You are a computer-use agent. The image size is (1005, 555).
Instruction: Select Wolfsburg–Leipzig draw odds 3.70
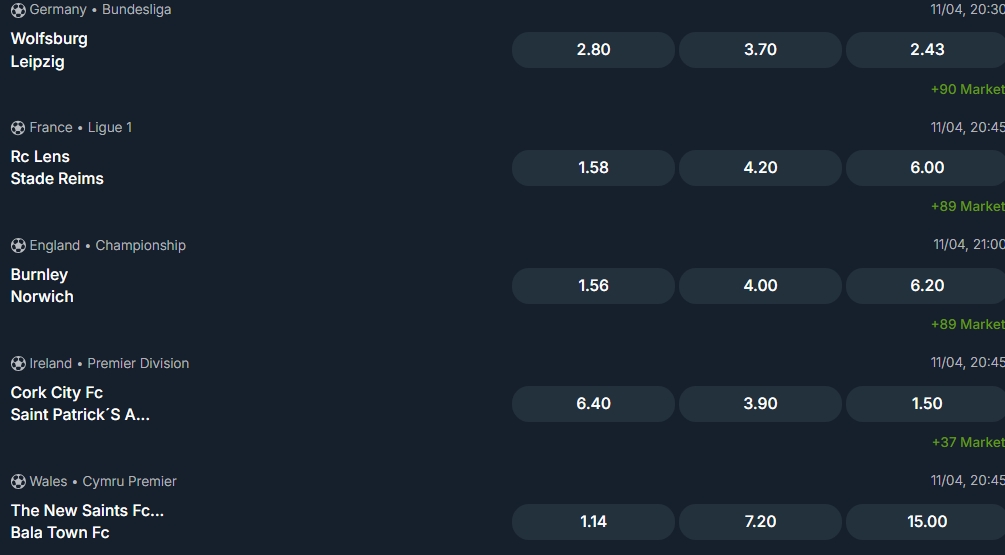click(760, 50)
